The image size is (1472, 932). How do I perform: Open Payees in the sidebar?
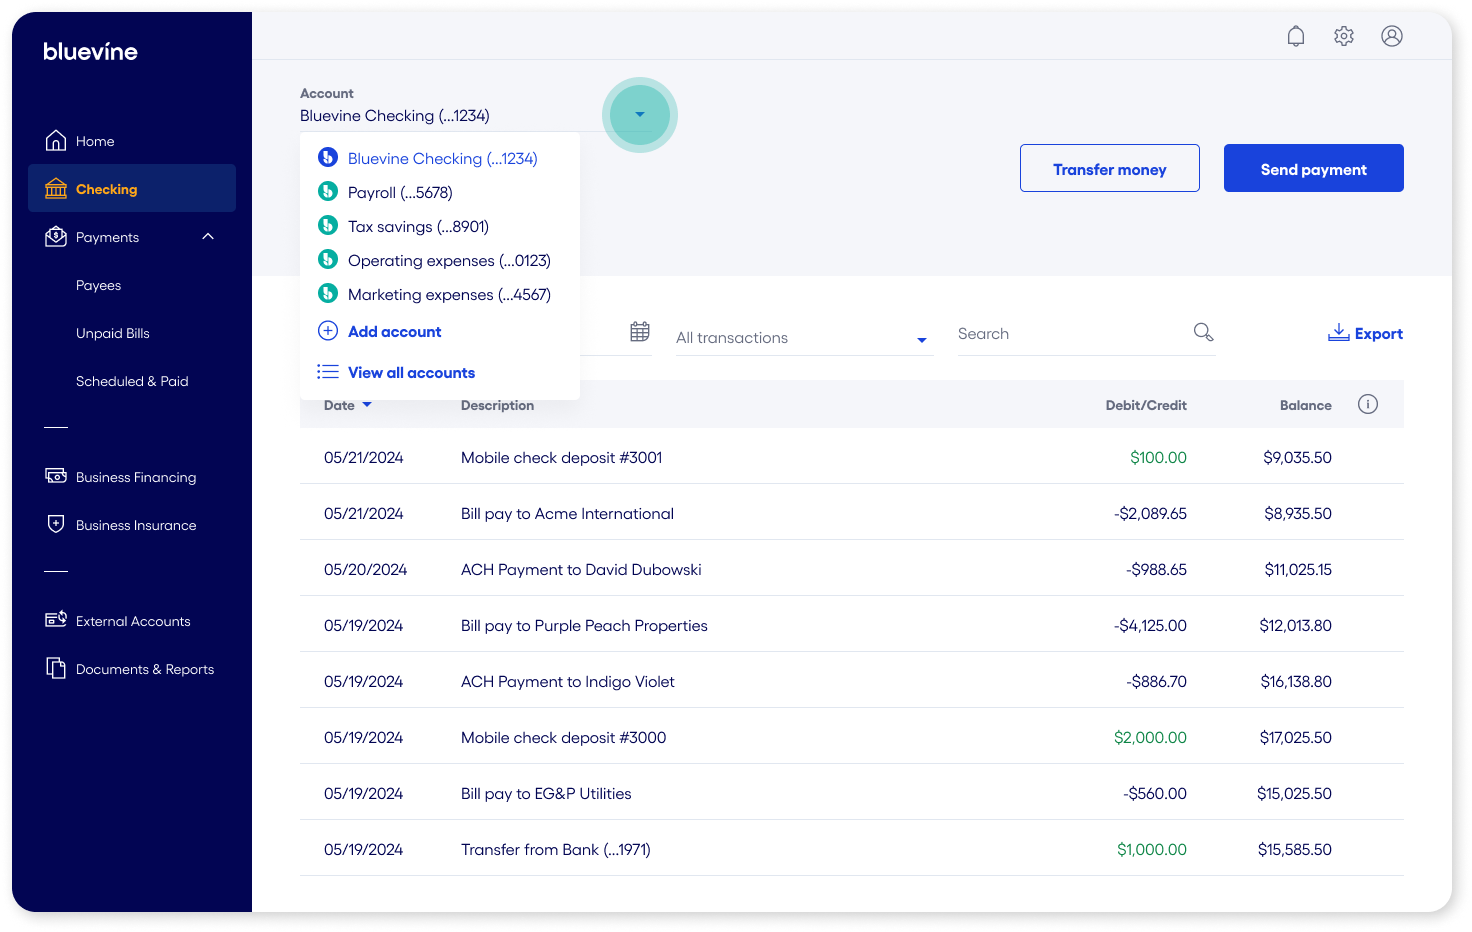[x=98, y=285]
